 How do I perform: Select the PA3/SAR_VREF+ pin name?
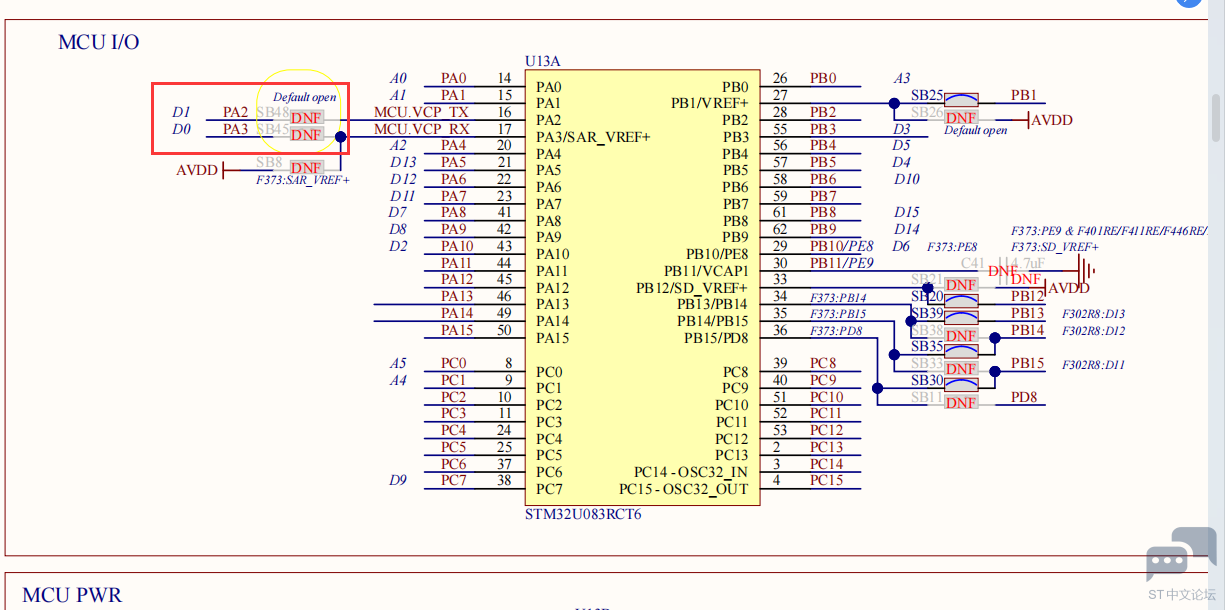point(593,137)
